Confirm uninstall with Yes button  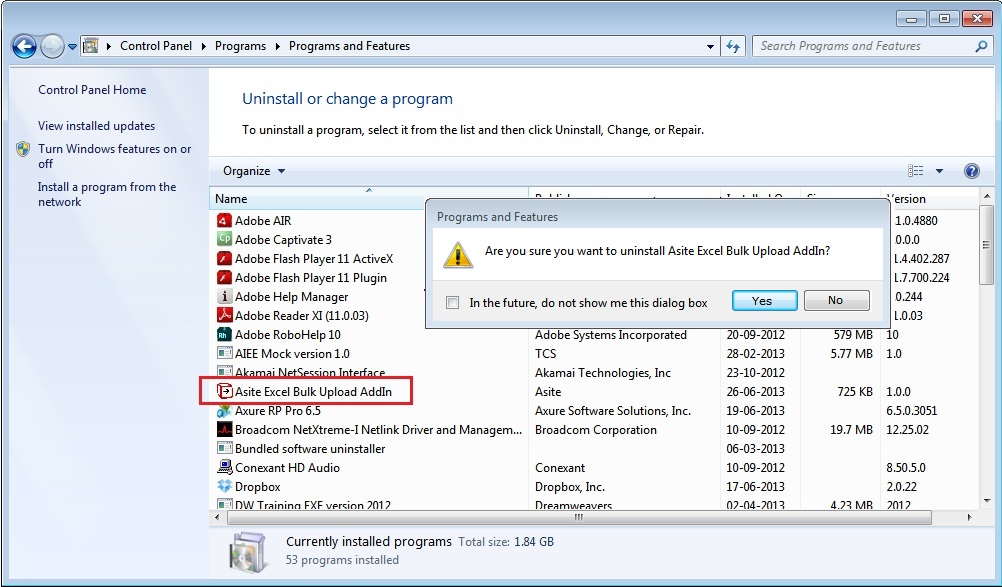(x=764, y=300)
